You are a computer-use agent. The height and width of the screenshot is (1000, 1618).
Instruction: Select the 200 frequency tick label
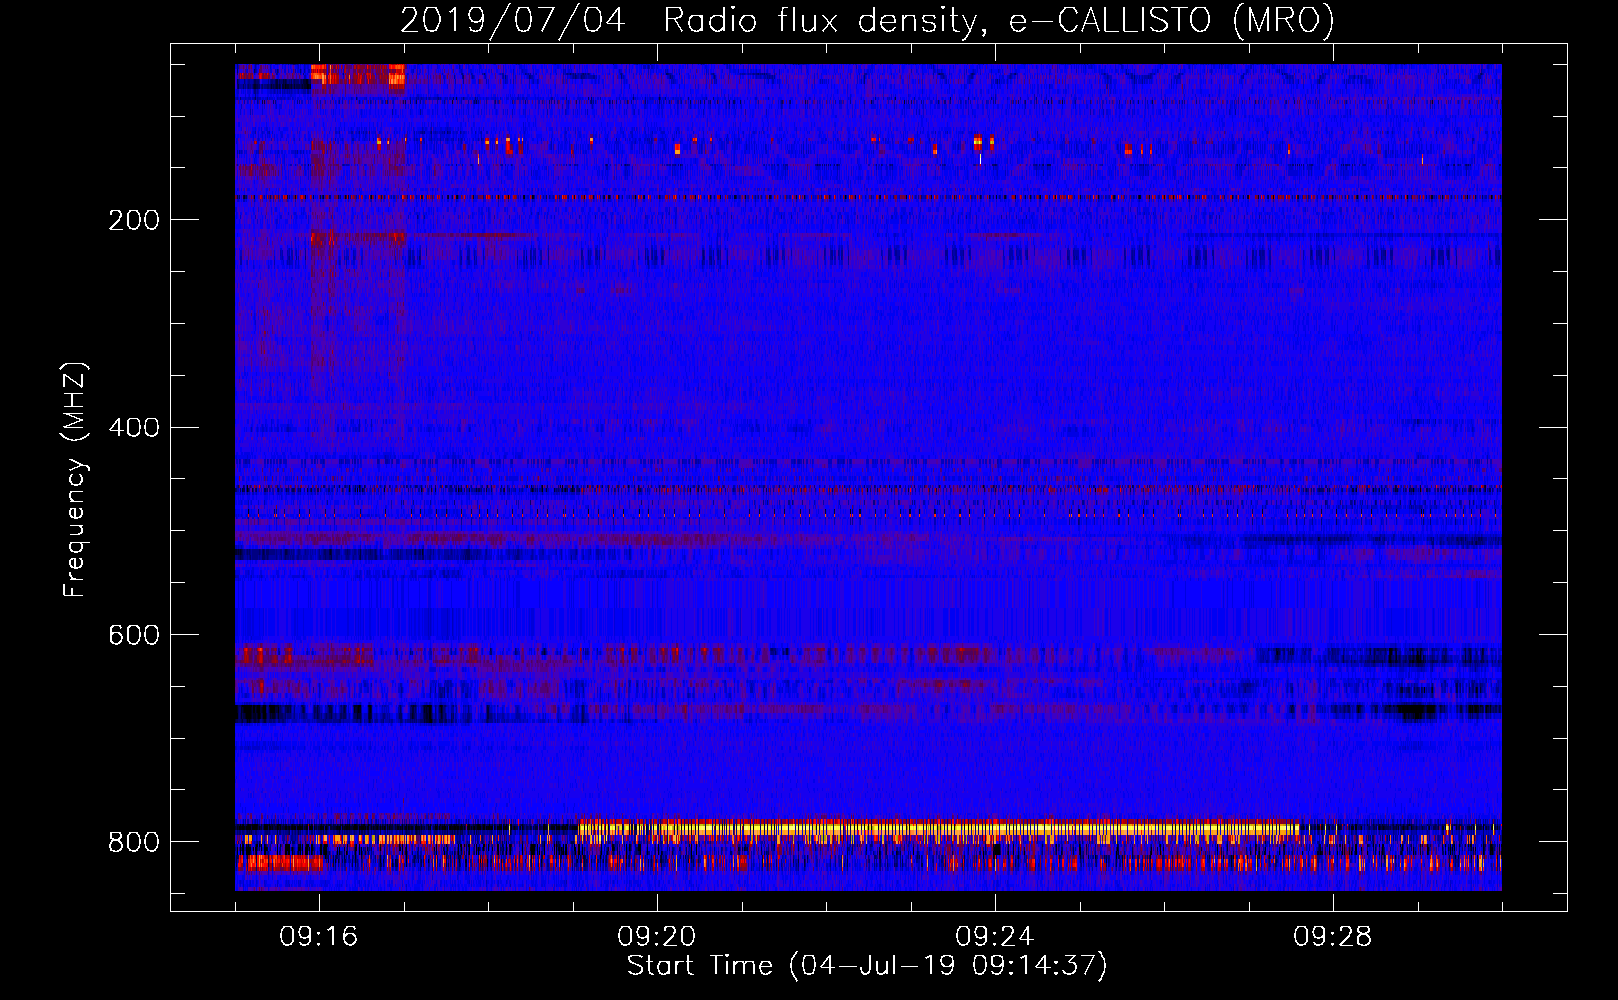point(134,220)
